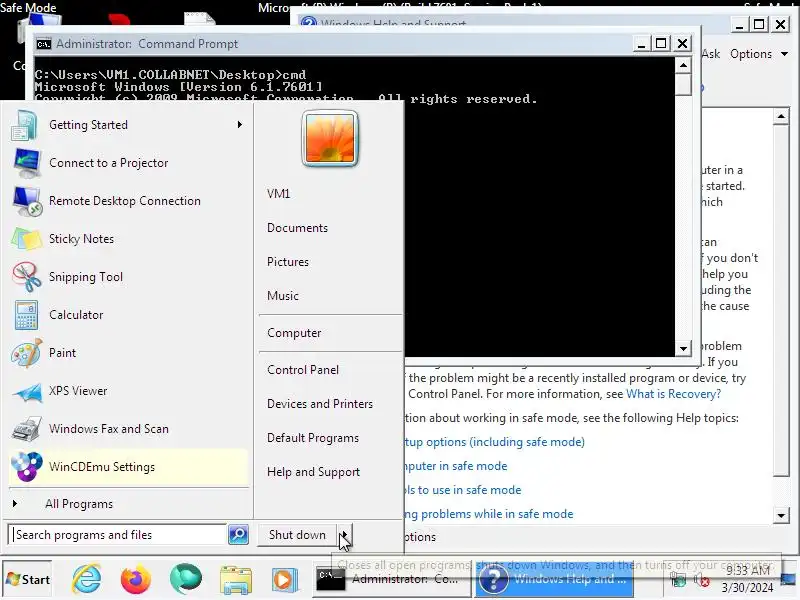The height and width of the screenshot is (600, 800).
Task: Click Help window scrollbar up arrow
Action: point(781,116)
